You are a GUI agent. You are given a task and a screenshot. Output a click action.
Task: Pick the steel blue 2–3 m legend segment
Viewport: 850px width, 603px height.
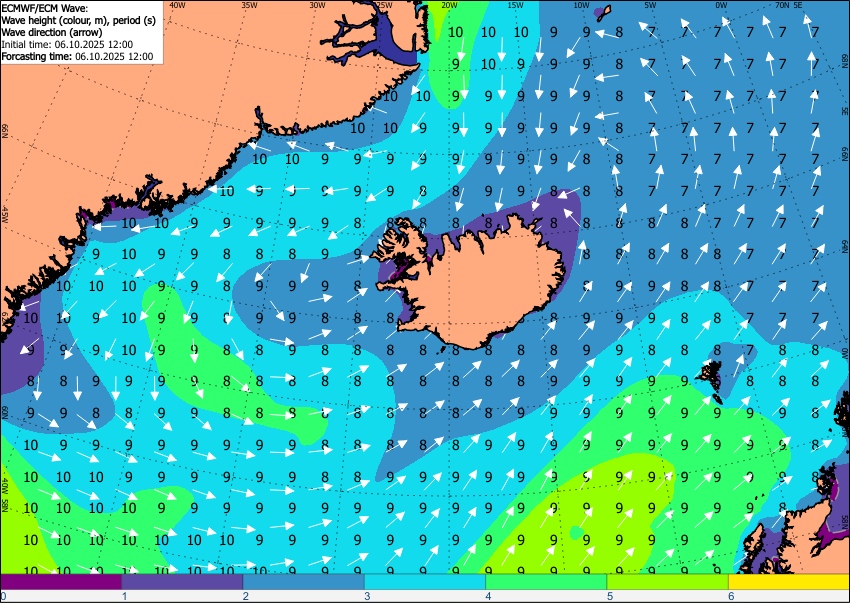pos(304,582)
